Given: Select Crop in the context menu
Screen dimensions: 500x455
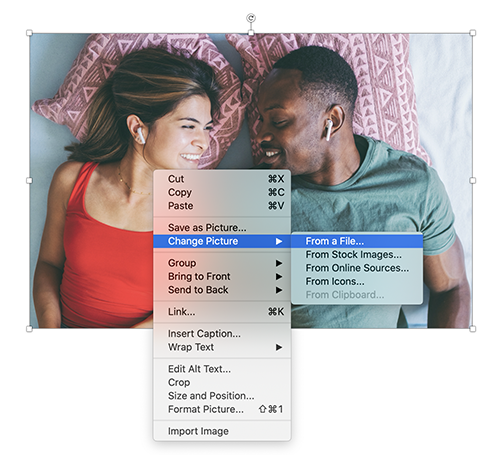Looking at the screenshot, I should pos(222,382).
